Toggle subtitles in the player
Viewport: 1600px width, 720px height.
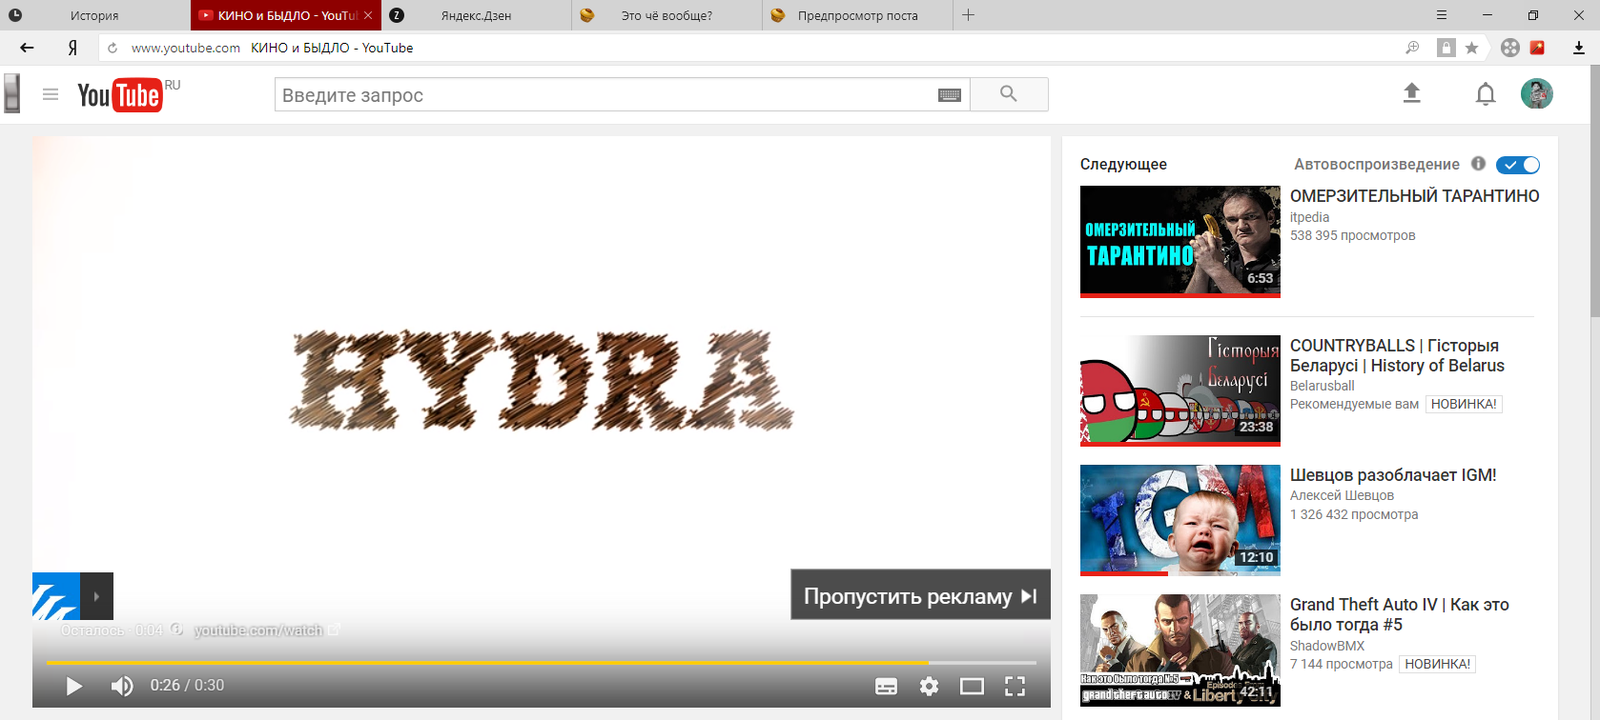[x=886, y=686]
